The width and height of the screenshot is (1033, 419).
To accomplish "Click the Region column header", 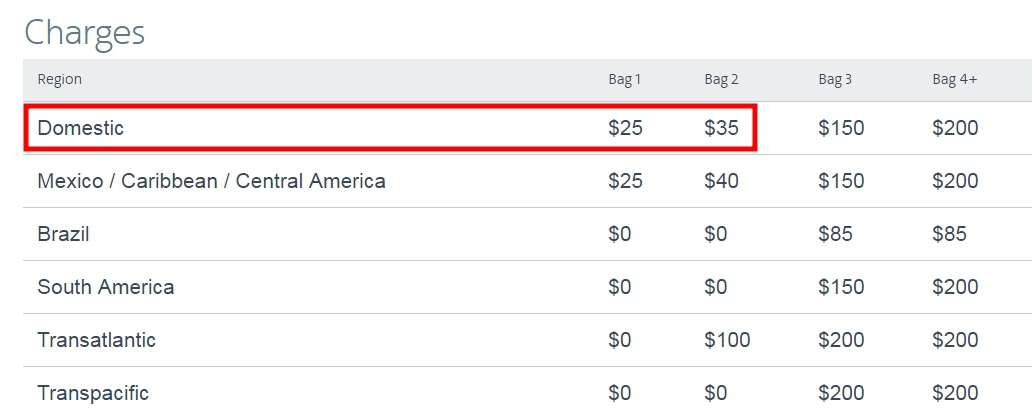I will [x=59, y=79].
